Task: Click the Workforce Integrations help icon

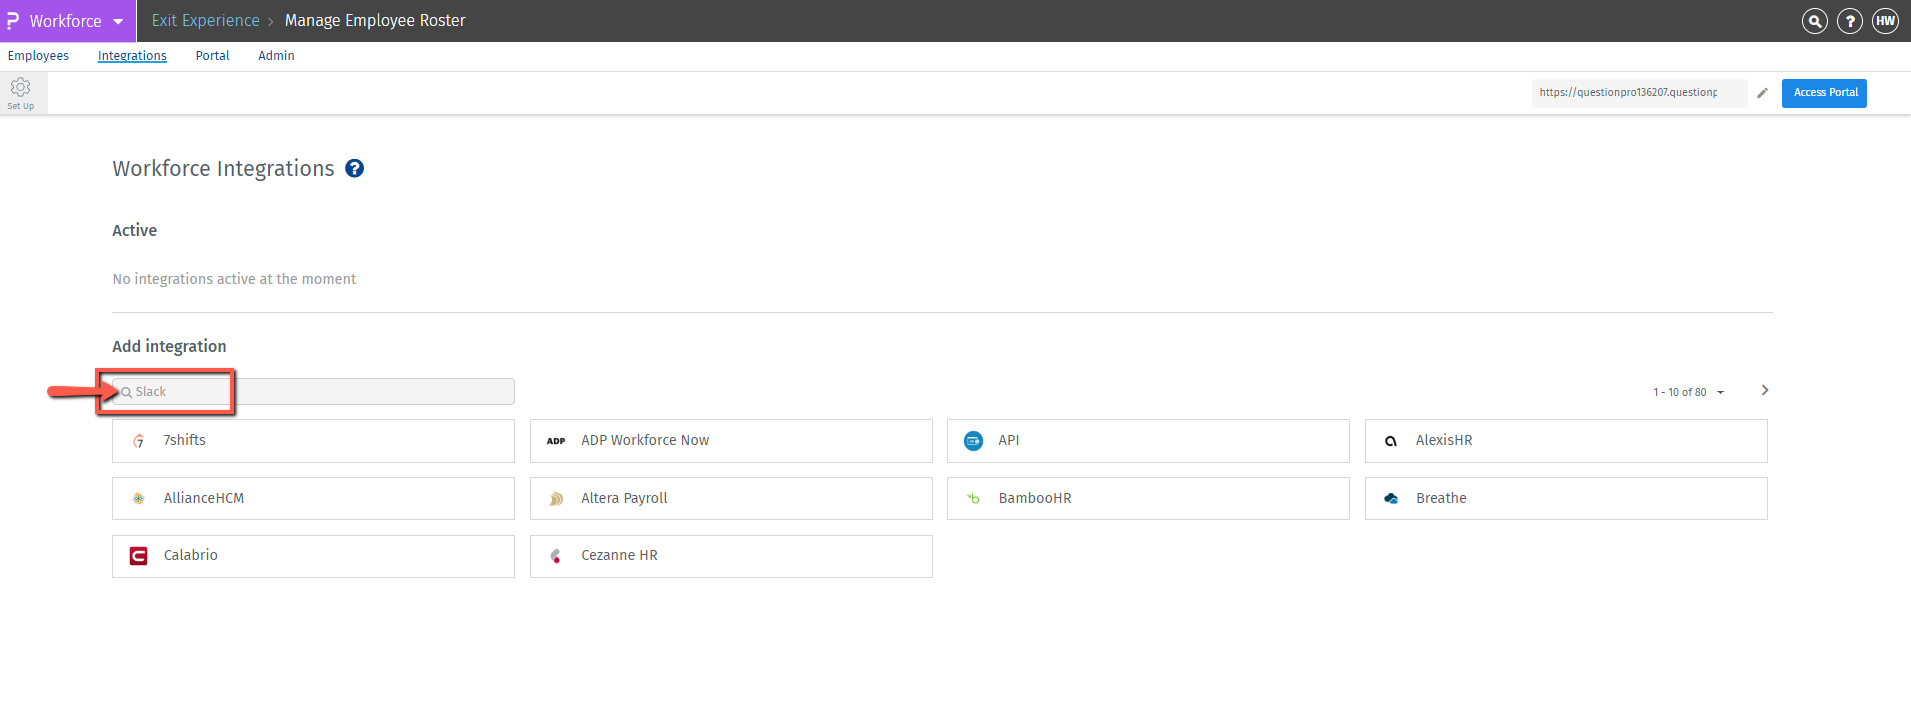Action: coord(354,169)
